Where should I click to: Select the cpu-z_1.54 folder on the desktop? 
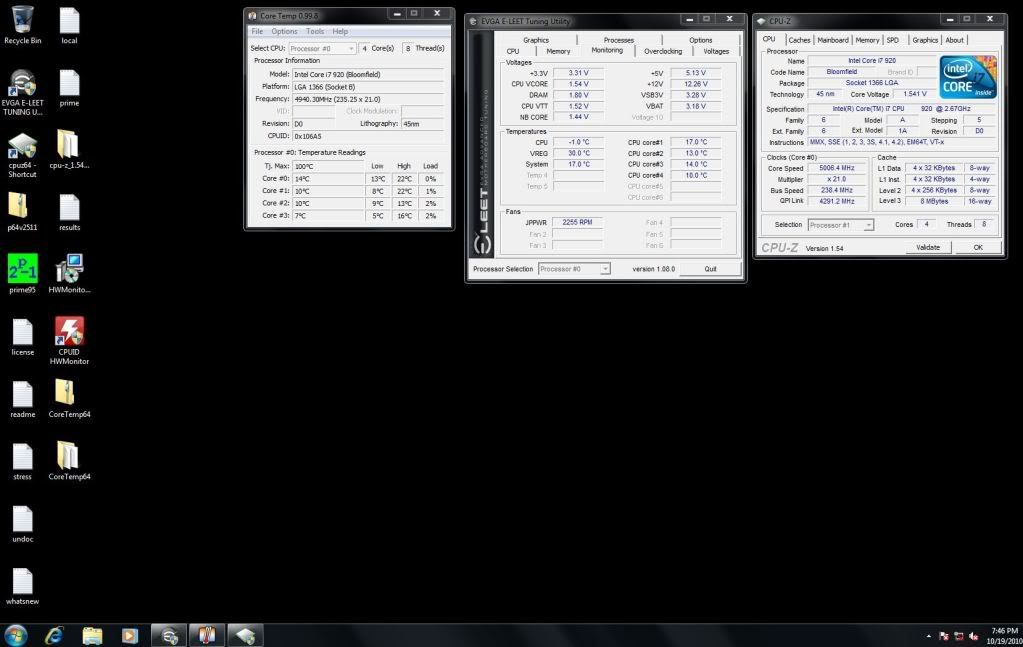click(69, 150)
